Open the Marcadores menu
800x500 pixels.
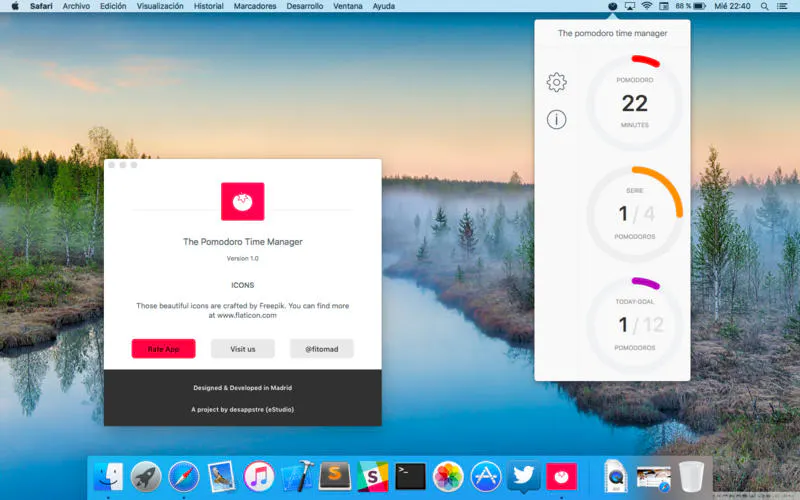255,6
